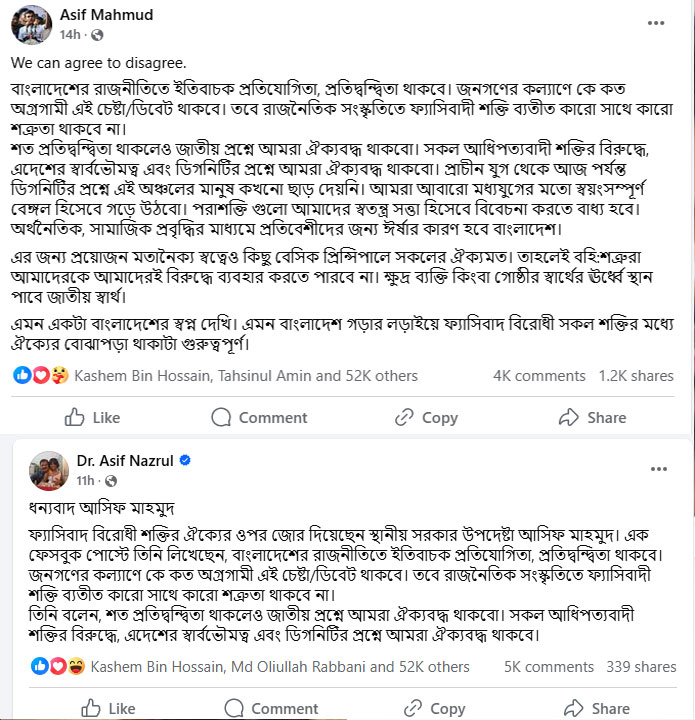
Task: Copy Asif Mahmud's post link
Action: click(x=426, y=417)
